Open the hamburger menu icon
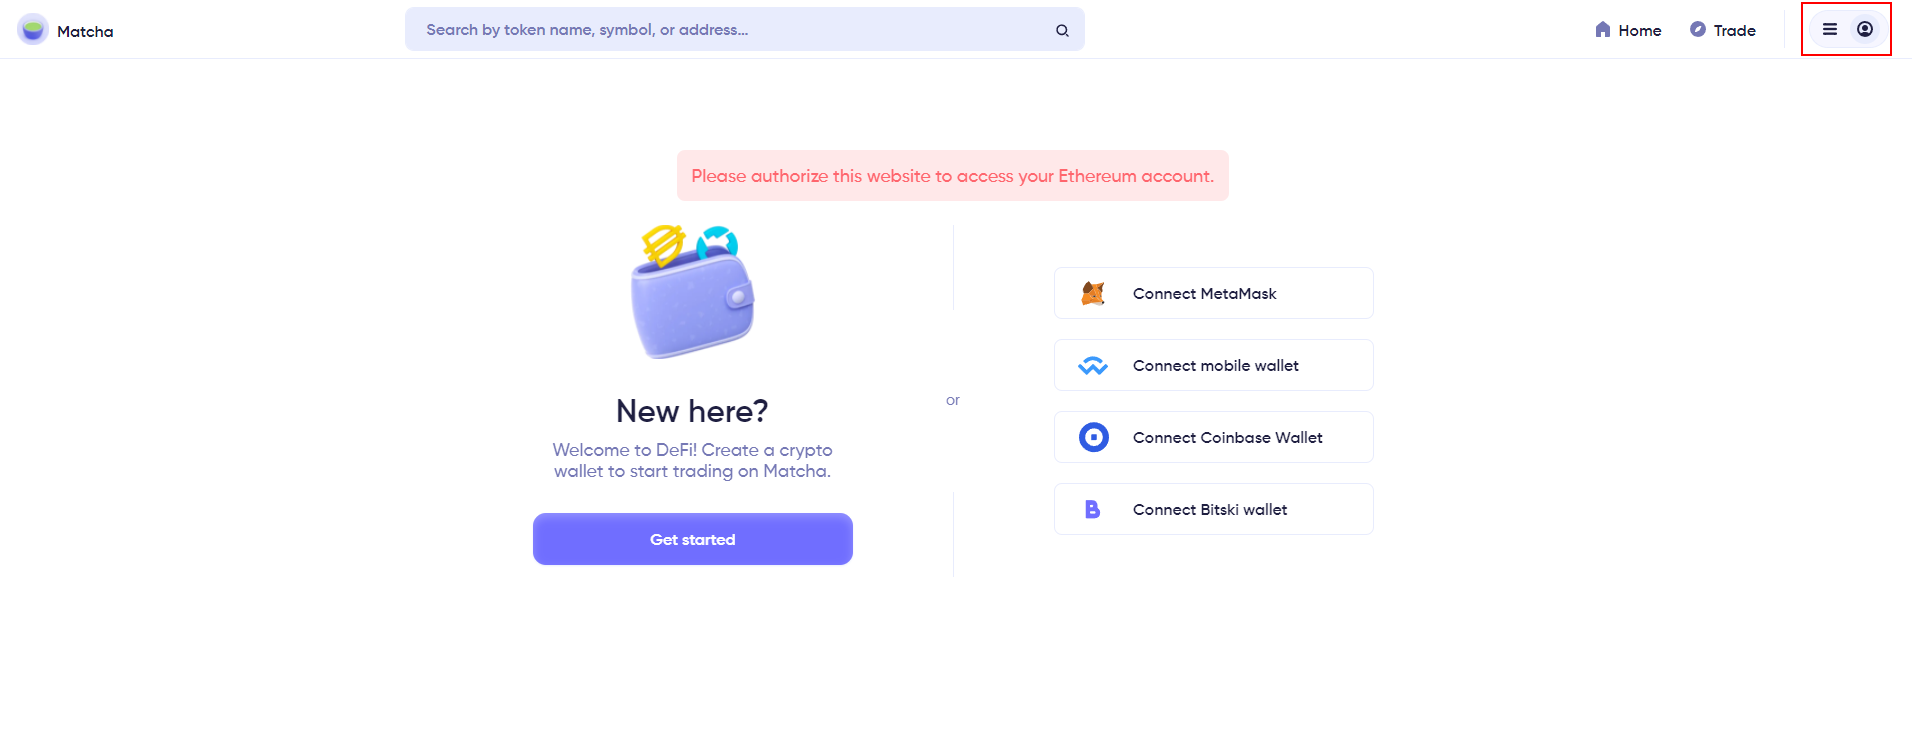Viewport: 1912px width, 747px height. 1830,29
